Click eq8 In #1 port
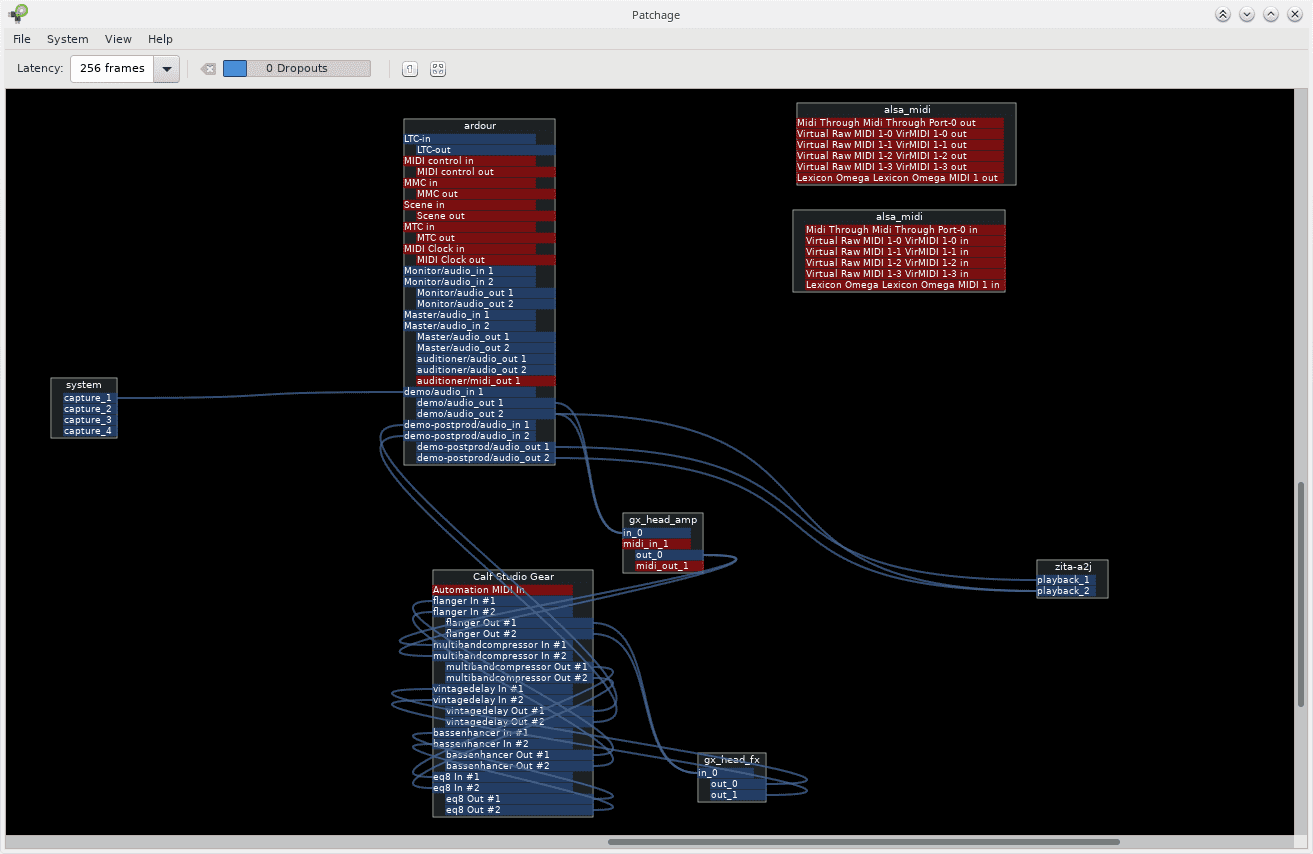 coord(503,777)
